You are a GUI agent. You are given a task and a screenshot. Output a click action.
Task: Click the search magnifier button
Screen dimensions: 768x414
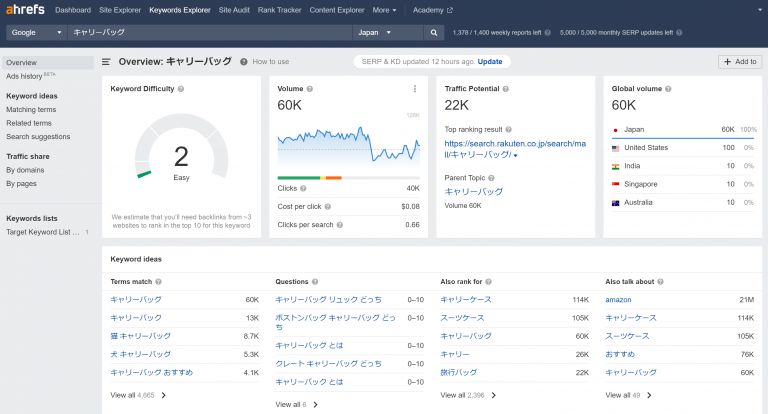tap(434, 33)
